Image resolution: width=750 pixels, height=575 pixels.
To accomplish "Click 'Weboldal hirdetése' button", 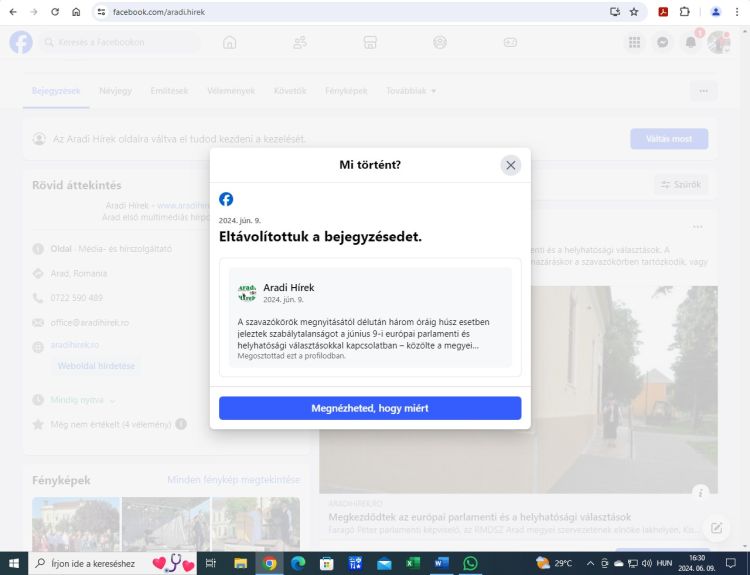I will tap(96, 366).
